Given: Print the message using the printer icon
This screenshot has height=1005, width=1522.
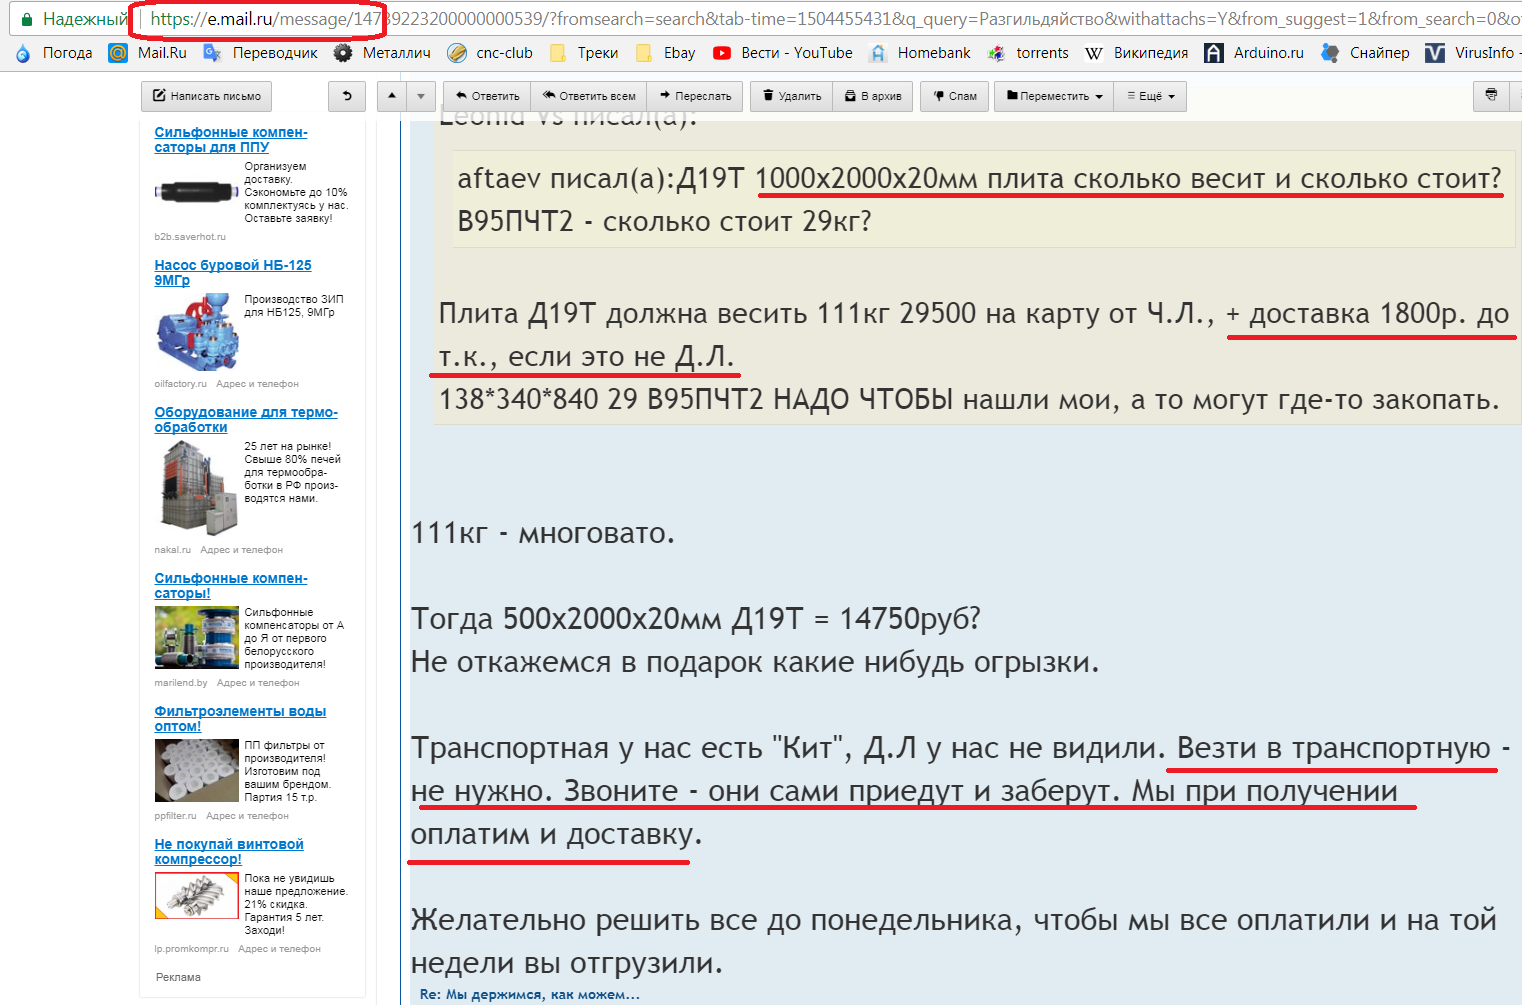Looking at the screenshot, I should [1491, 96].
